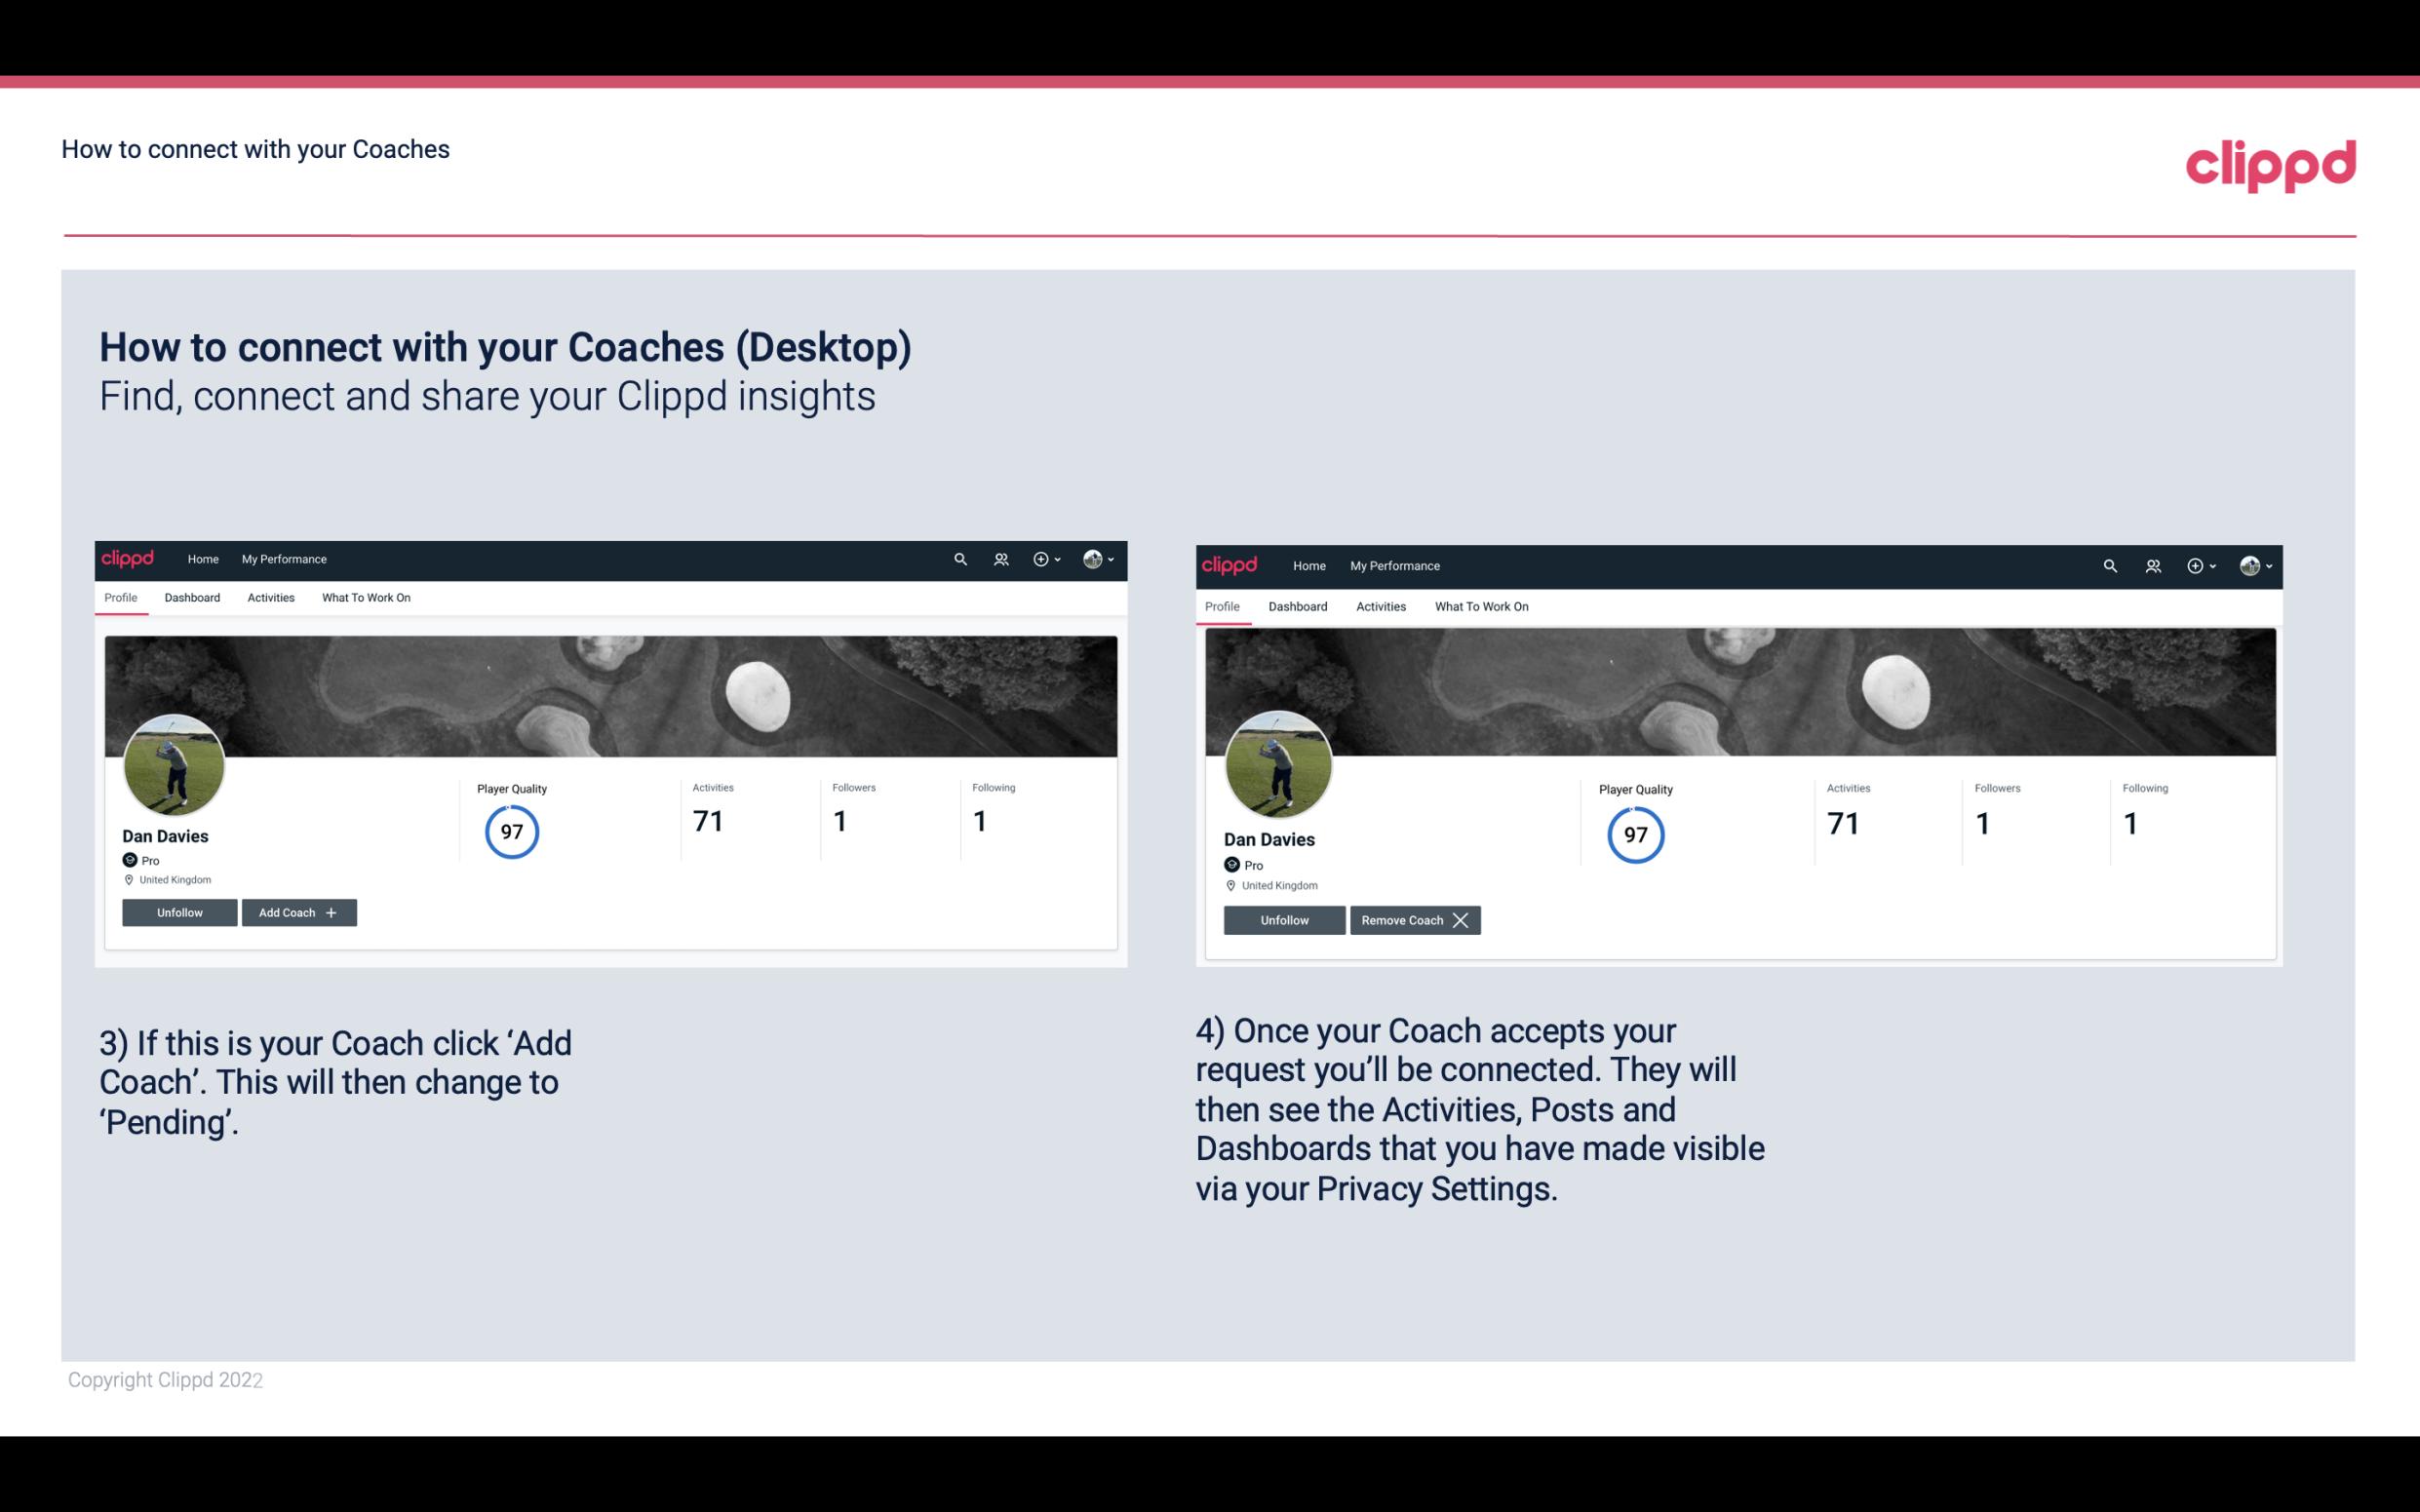This screenshot has width=2420, height=1512.
Task: Select the Profile tab on left screenshot
Action: click(120, 598)
